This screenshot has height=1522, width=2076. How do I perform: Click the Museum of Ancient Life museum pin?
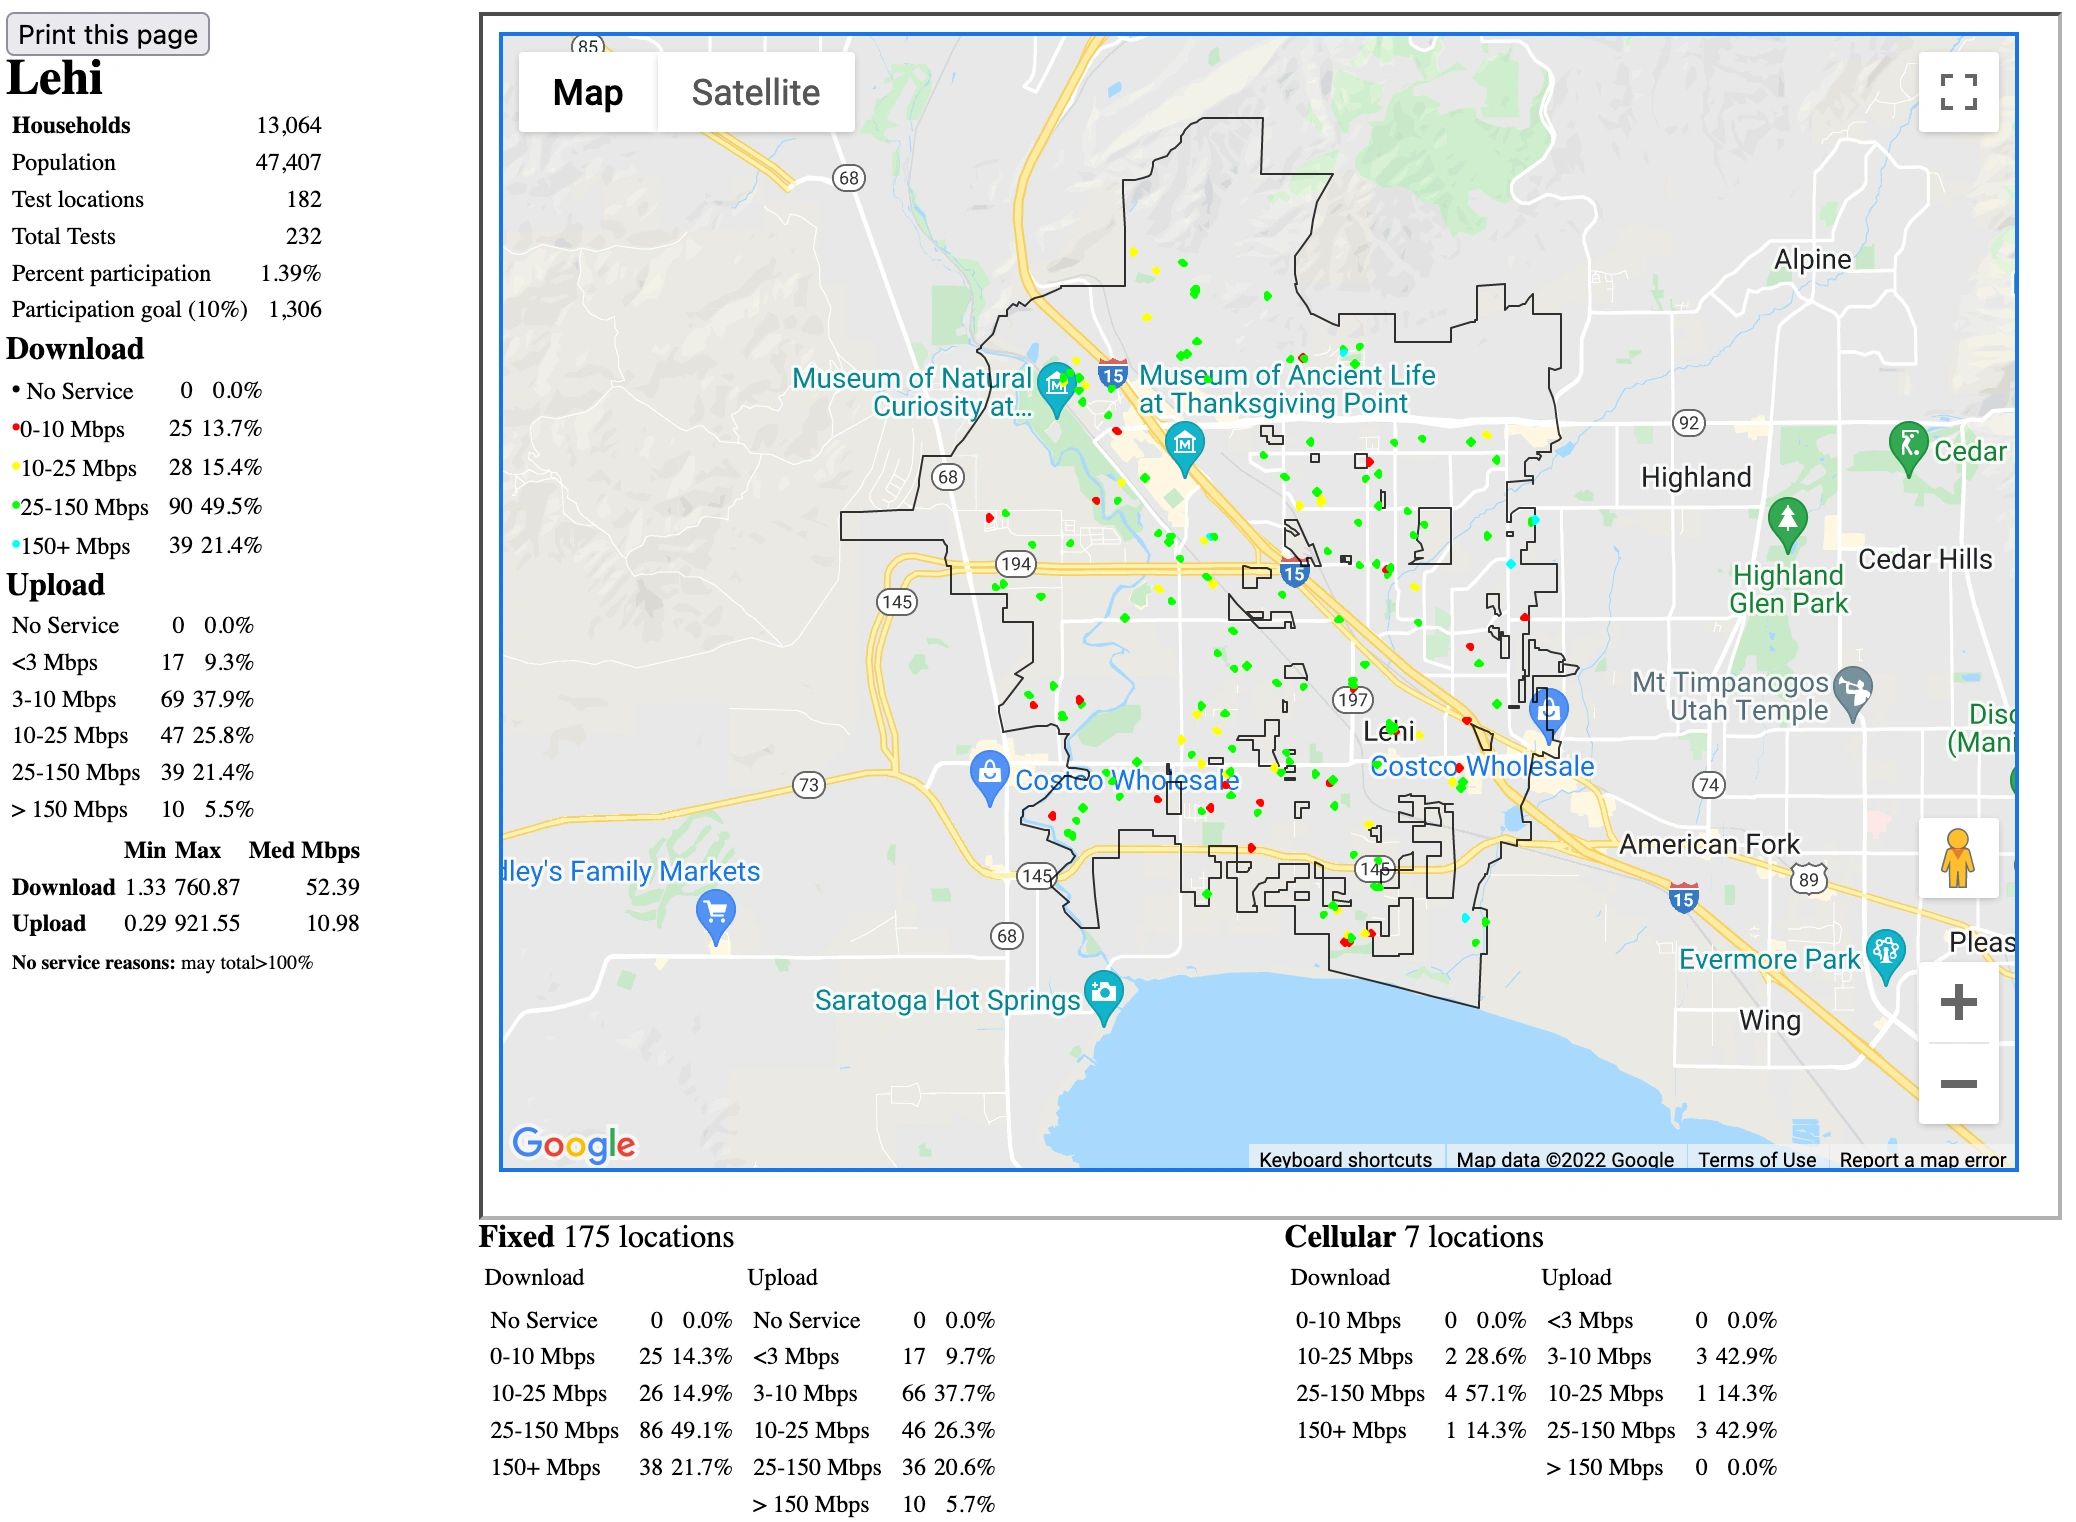1184,440
